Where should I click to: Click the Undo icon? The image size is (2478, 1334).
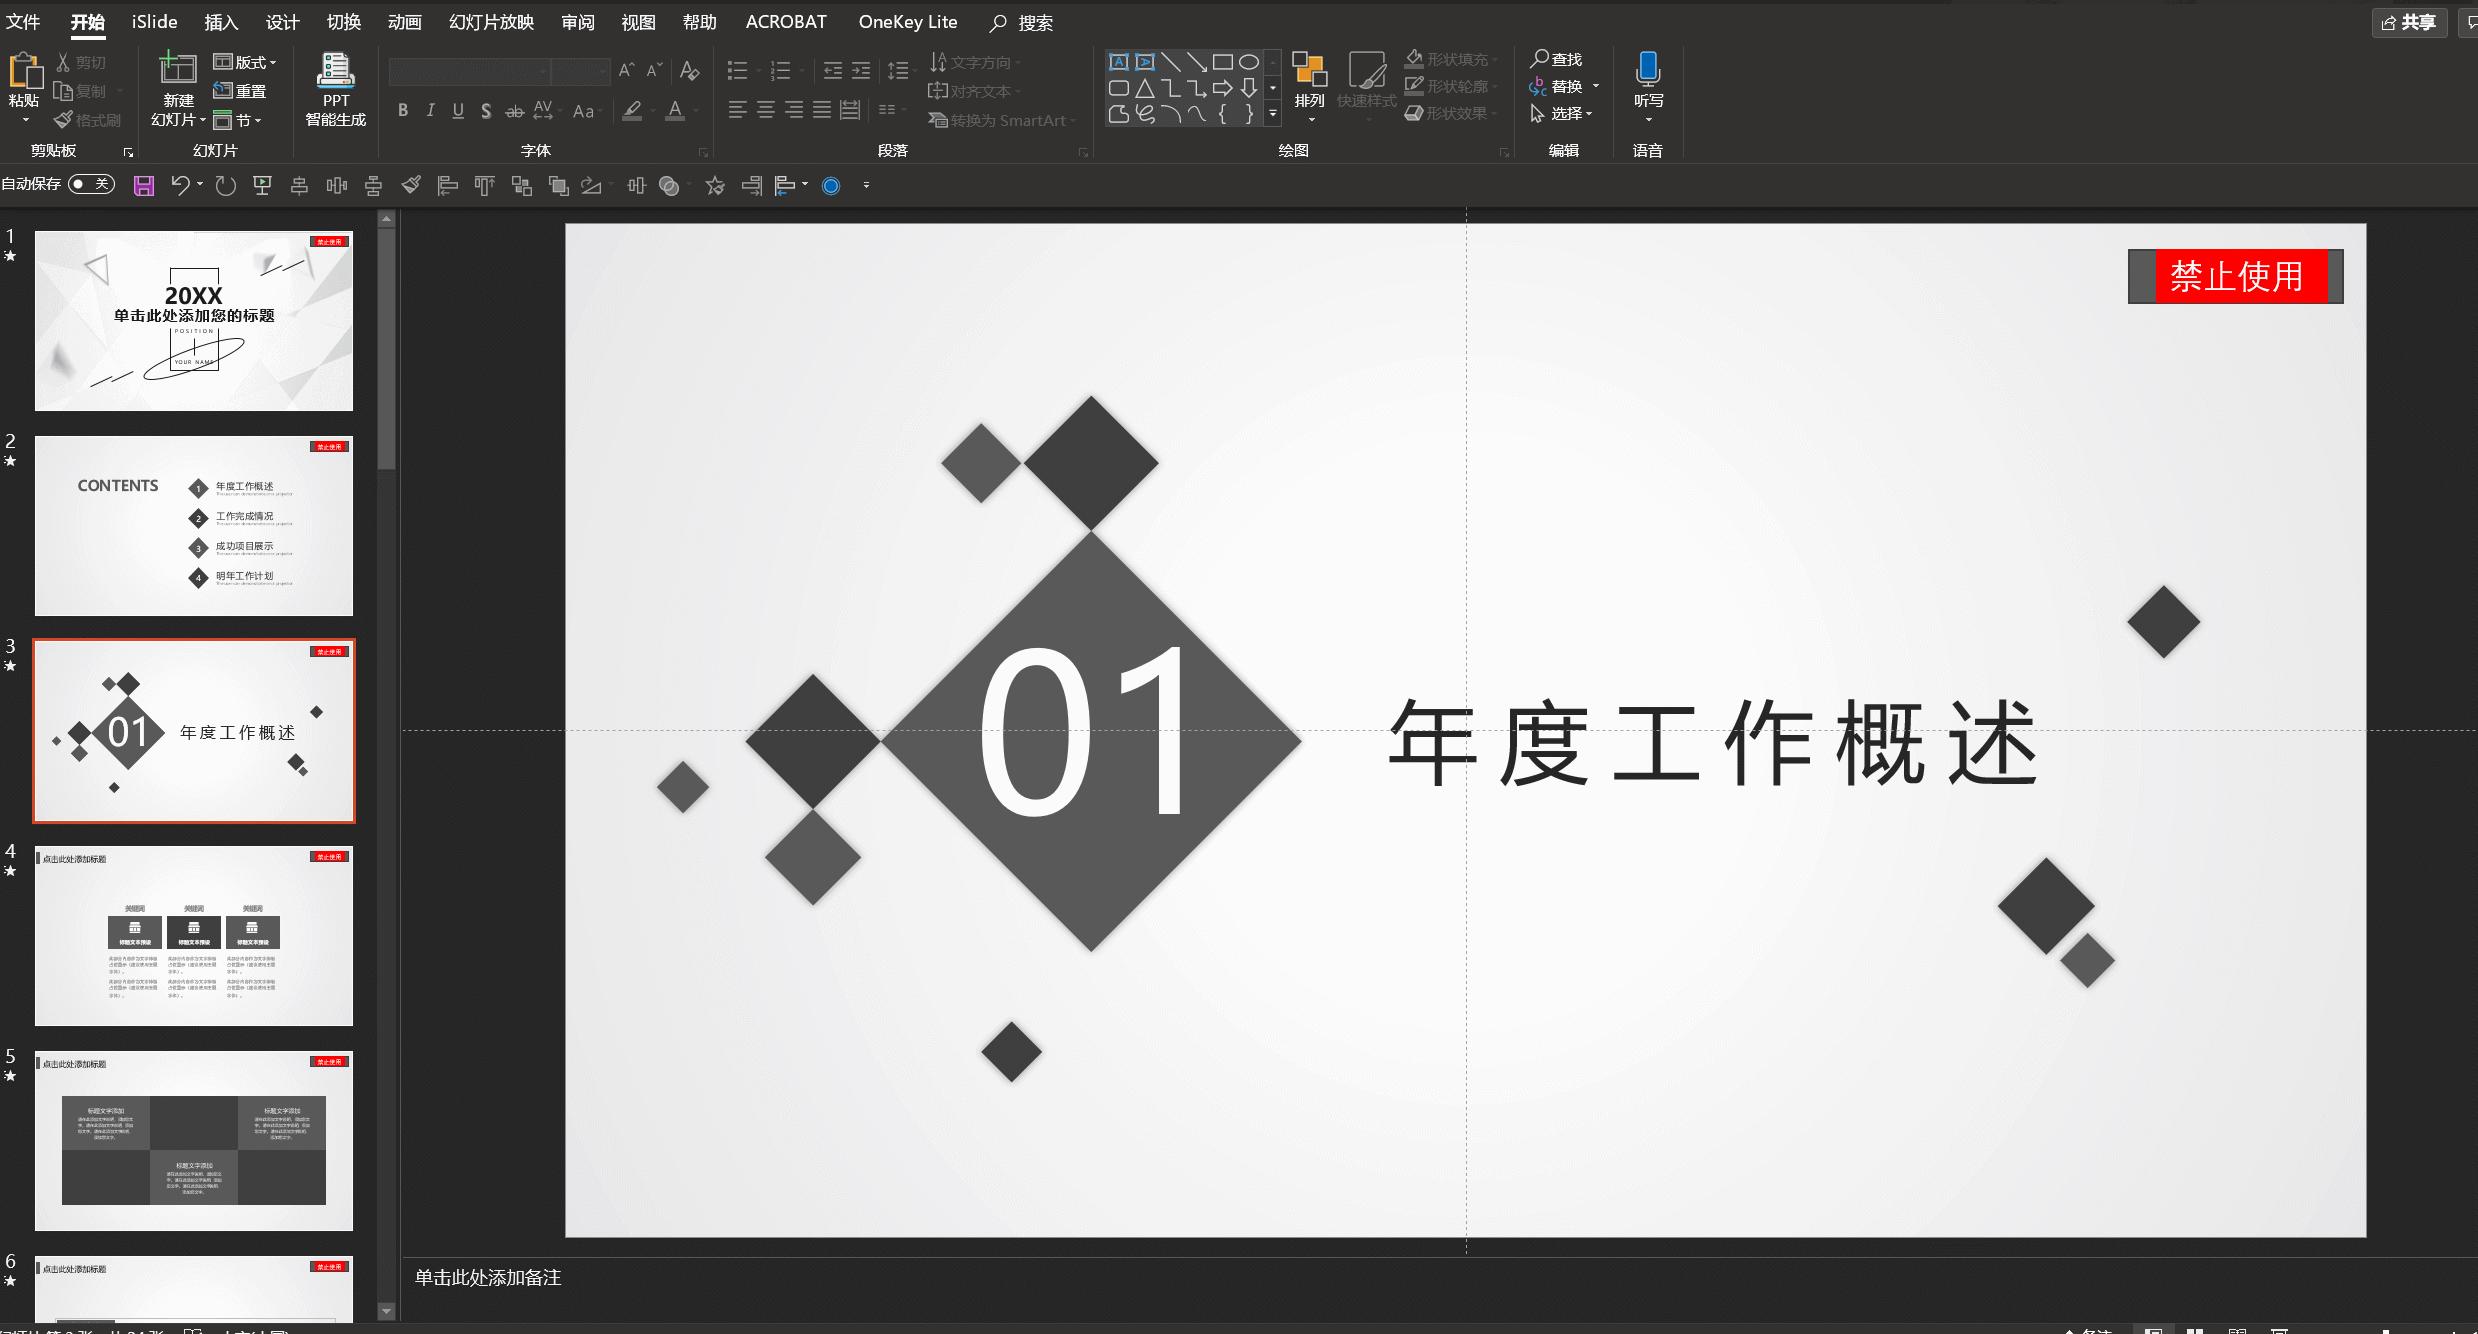tap(178, 184)
